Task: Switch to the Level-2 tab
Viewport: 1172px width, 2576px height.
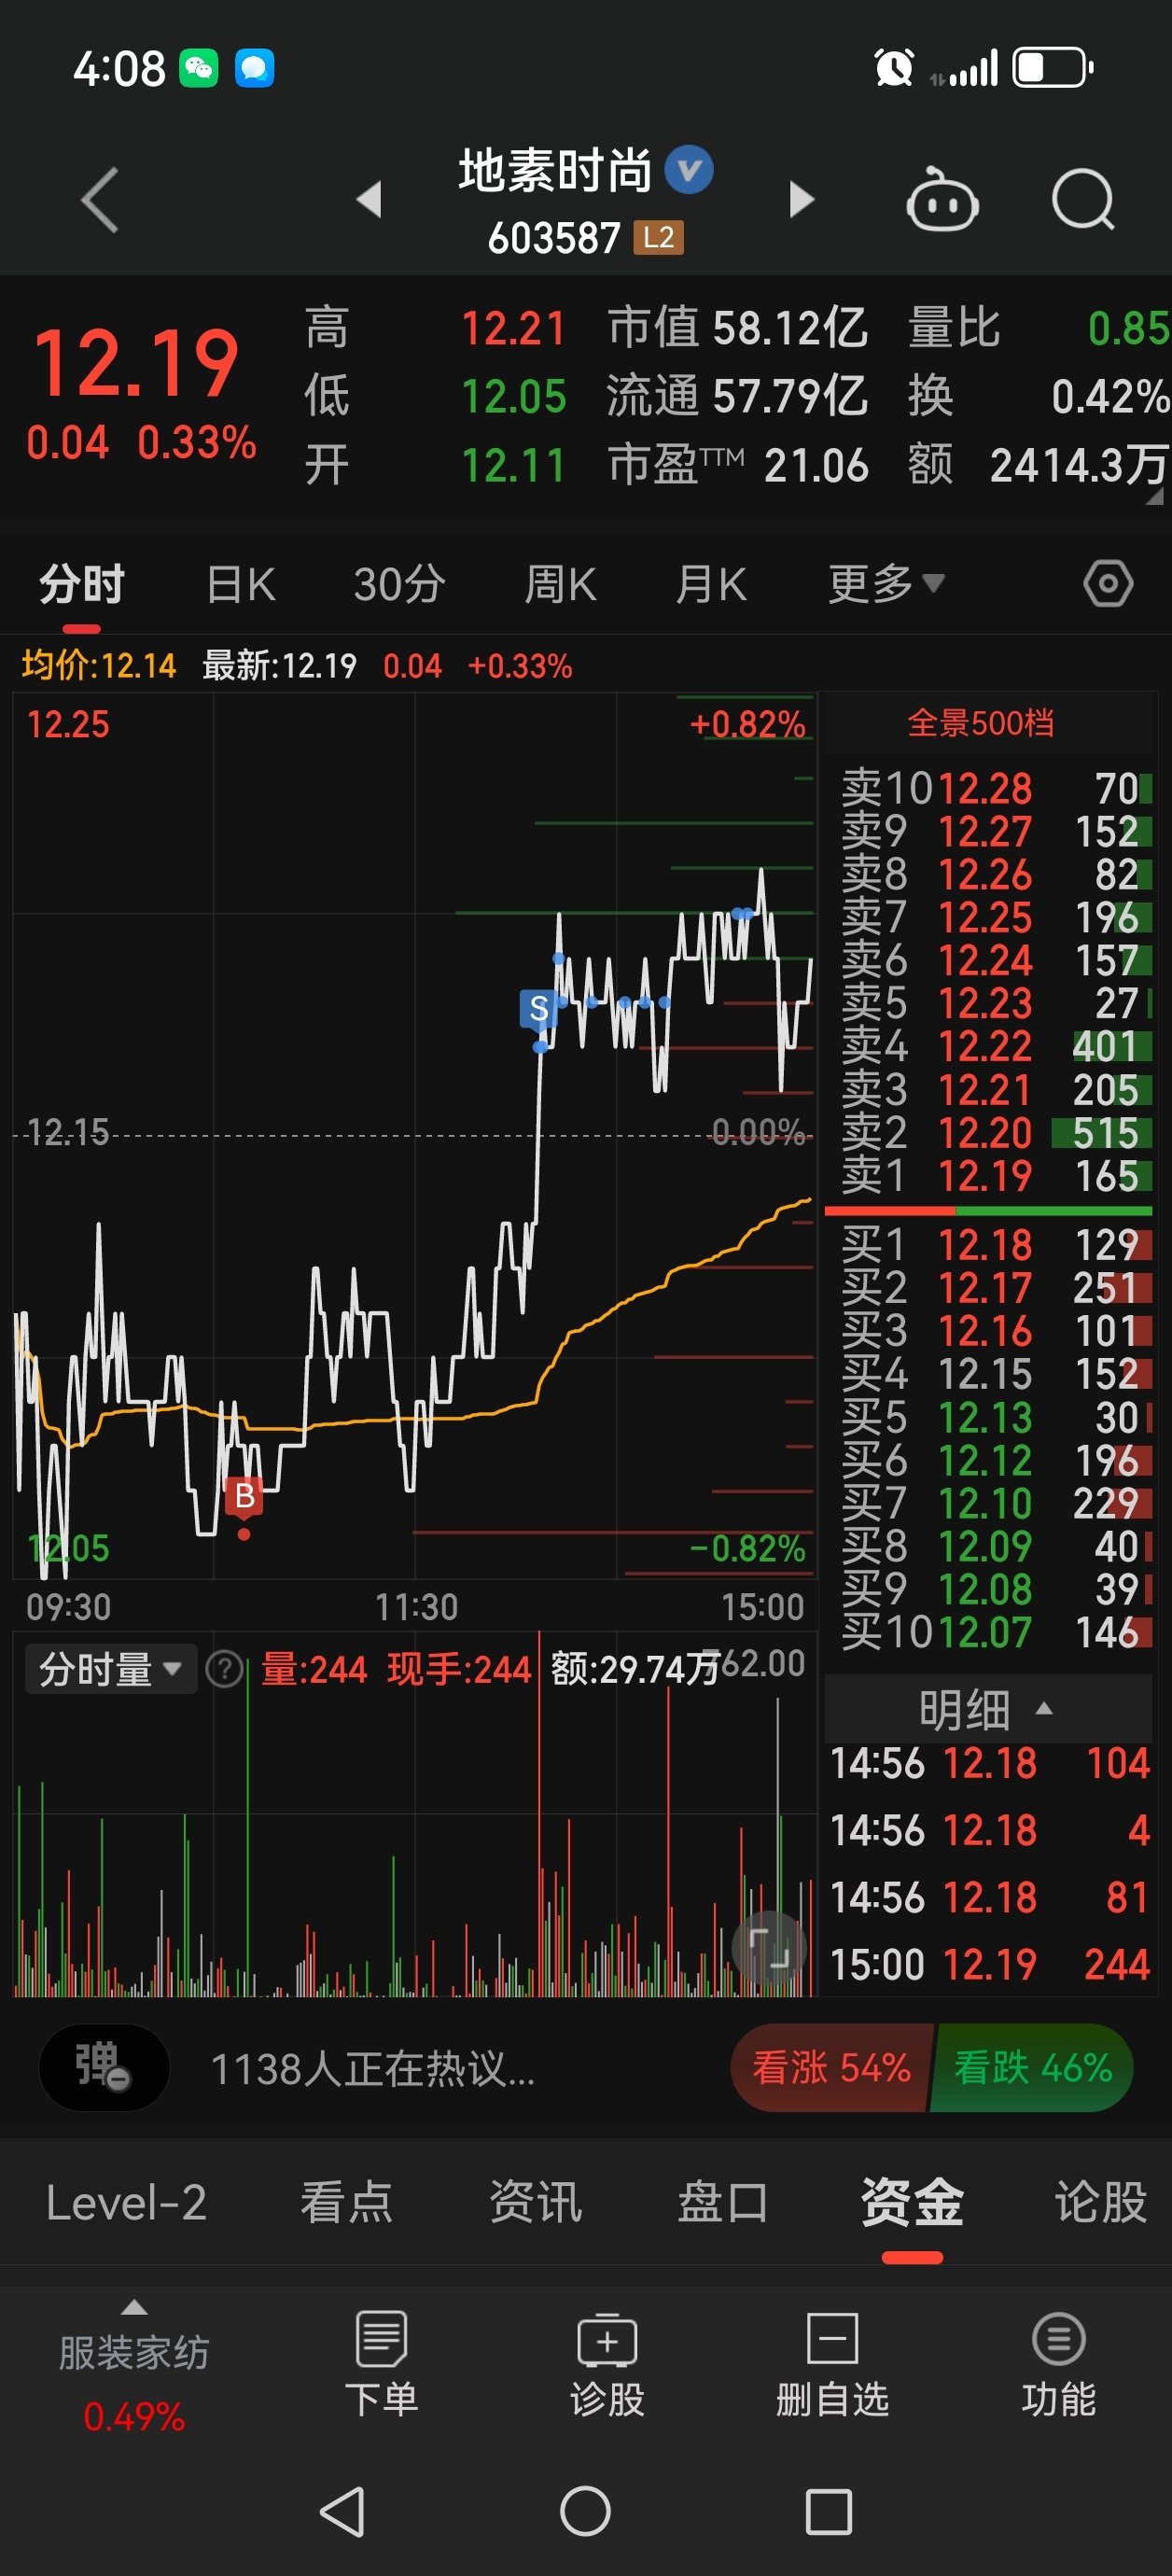Action: 126,2202
